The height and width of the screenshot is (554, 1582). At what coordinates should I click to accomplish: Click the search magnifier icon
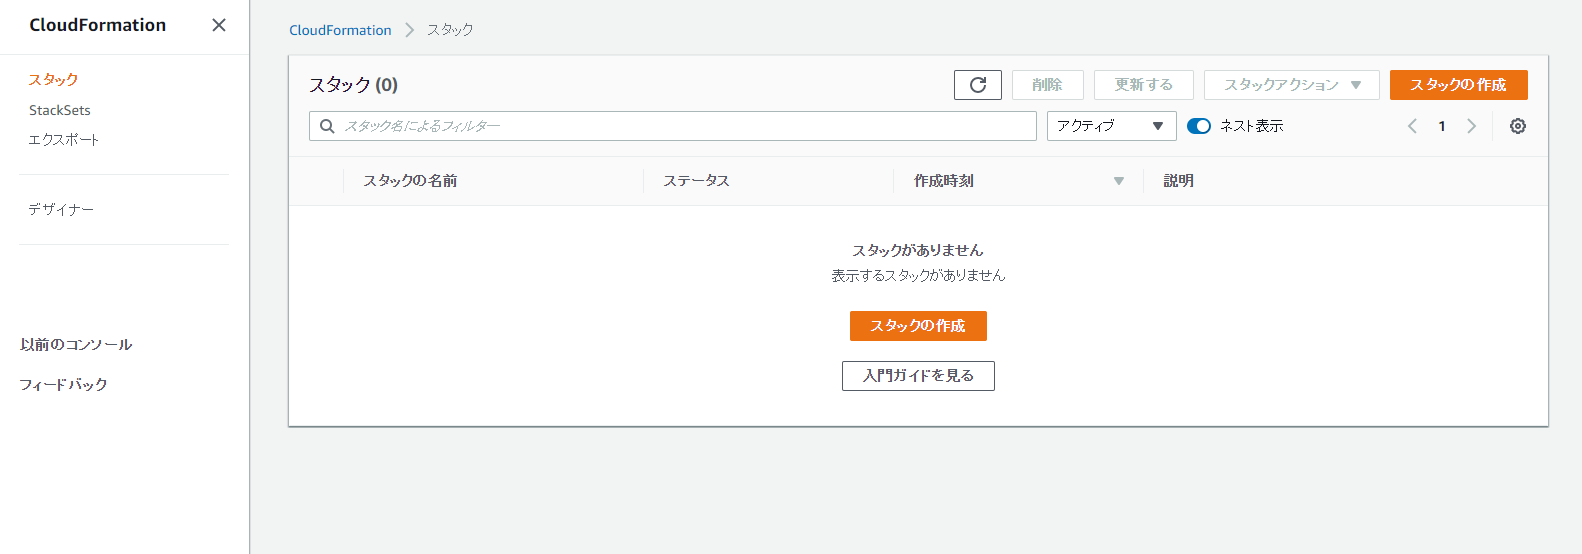[x=327, y=126]
